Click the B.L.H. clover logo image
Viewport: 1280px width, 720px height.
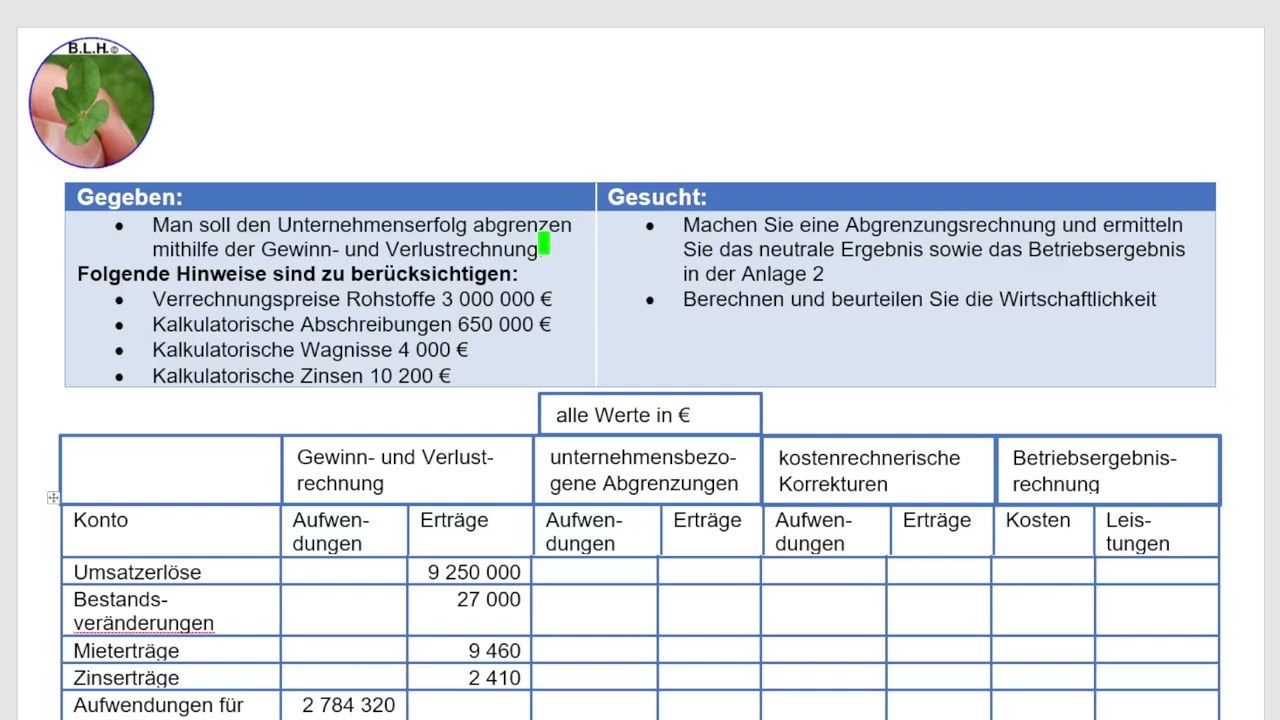91,103
